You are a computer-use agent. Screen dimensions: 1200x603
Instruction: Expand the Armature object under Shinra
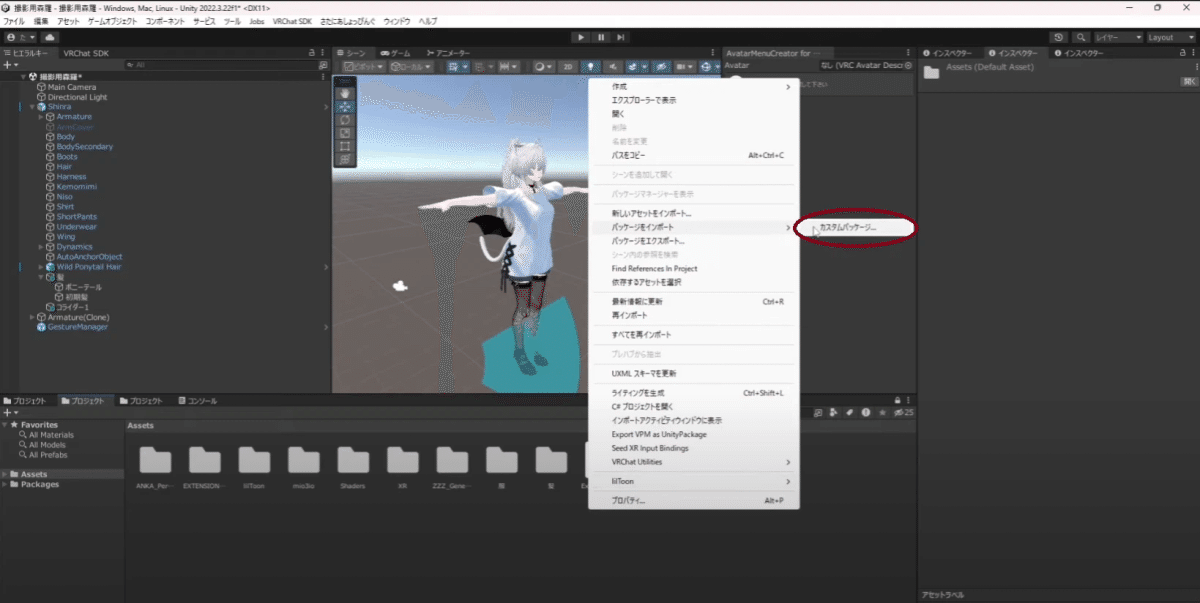tap(41, 117)
